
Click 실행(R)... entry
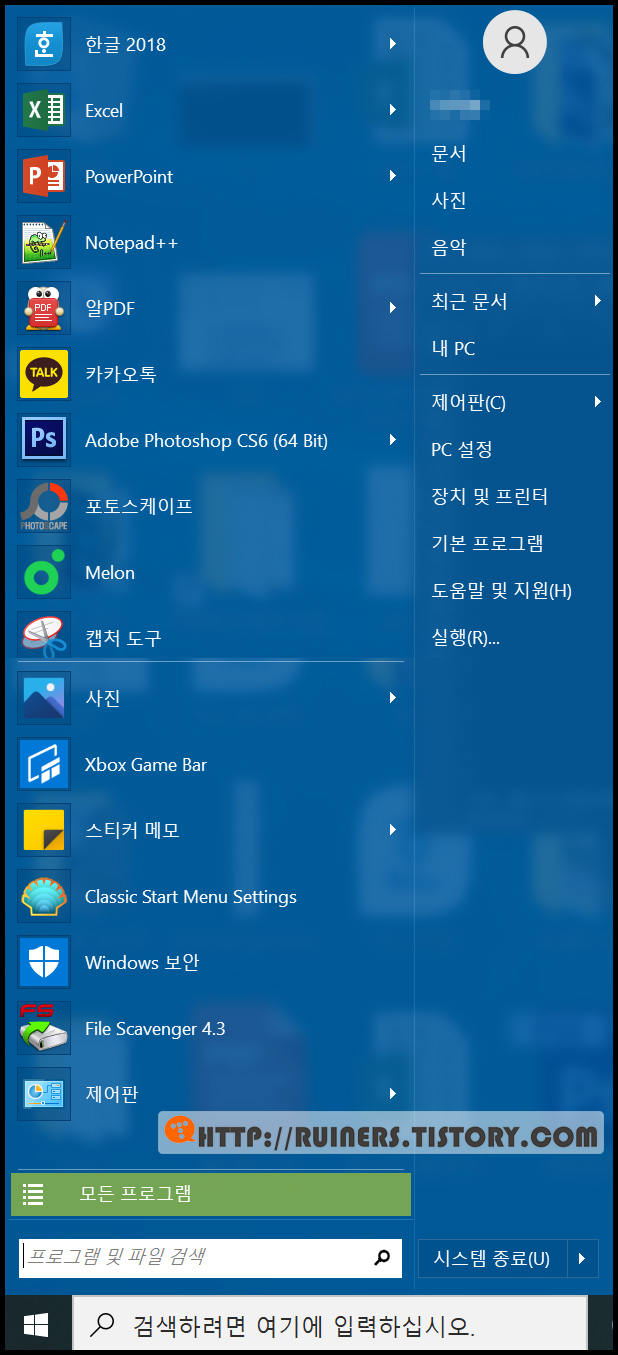(x=465, y=637)
